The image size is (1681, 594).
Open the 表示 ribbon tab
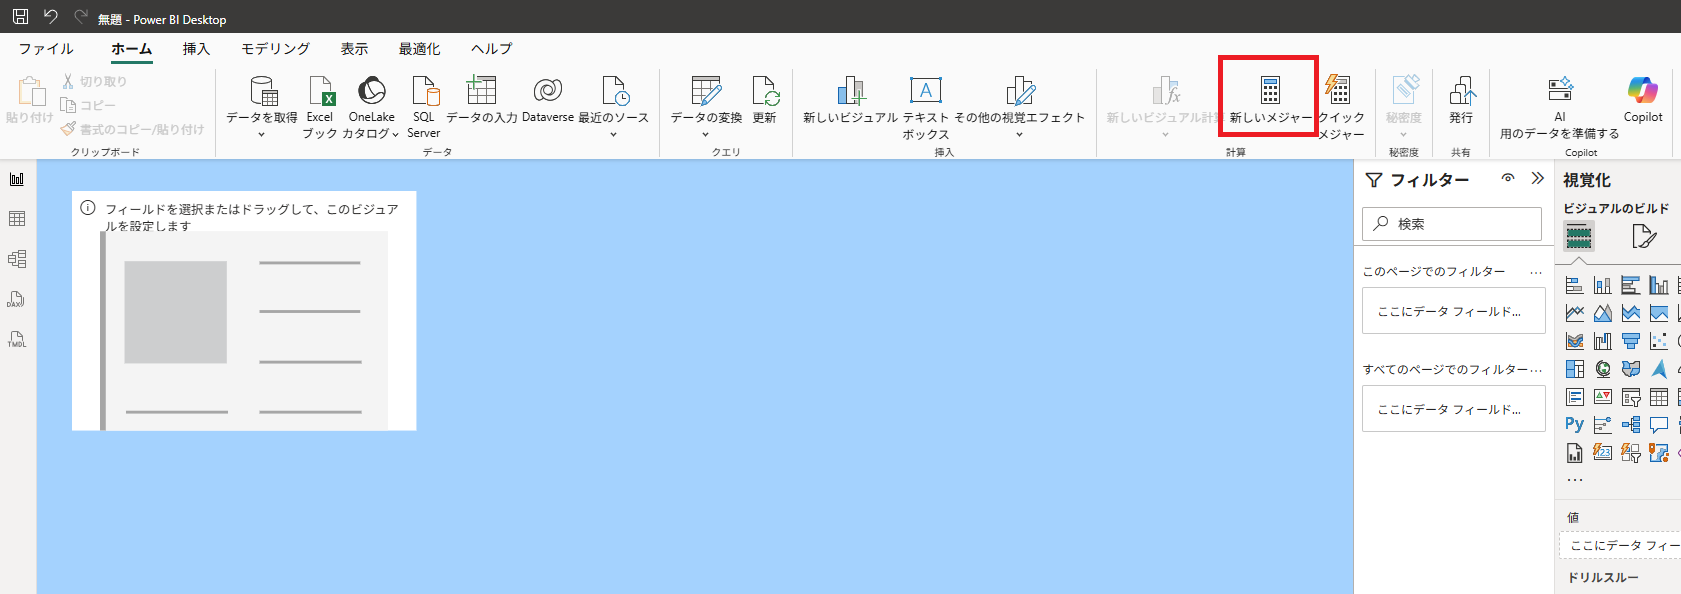354,49
